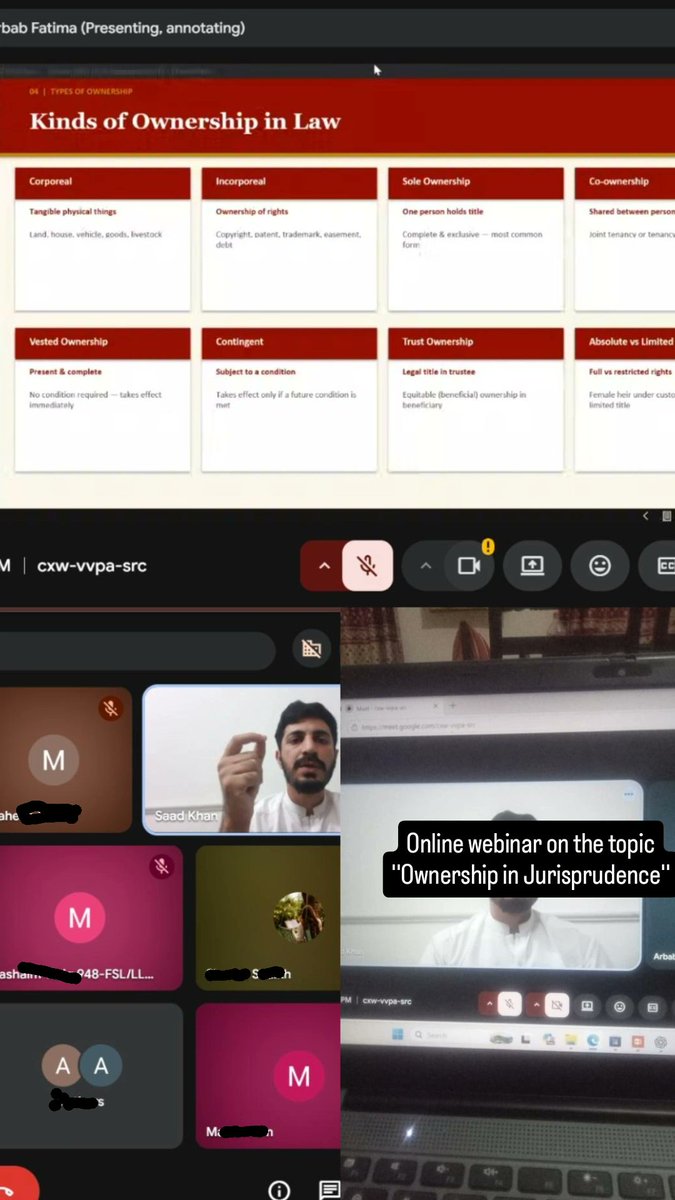675x1200 pixels.
Task: Open audio chevron on the photographed laptop toolbar
Action: (x=488, y=1003)
